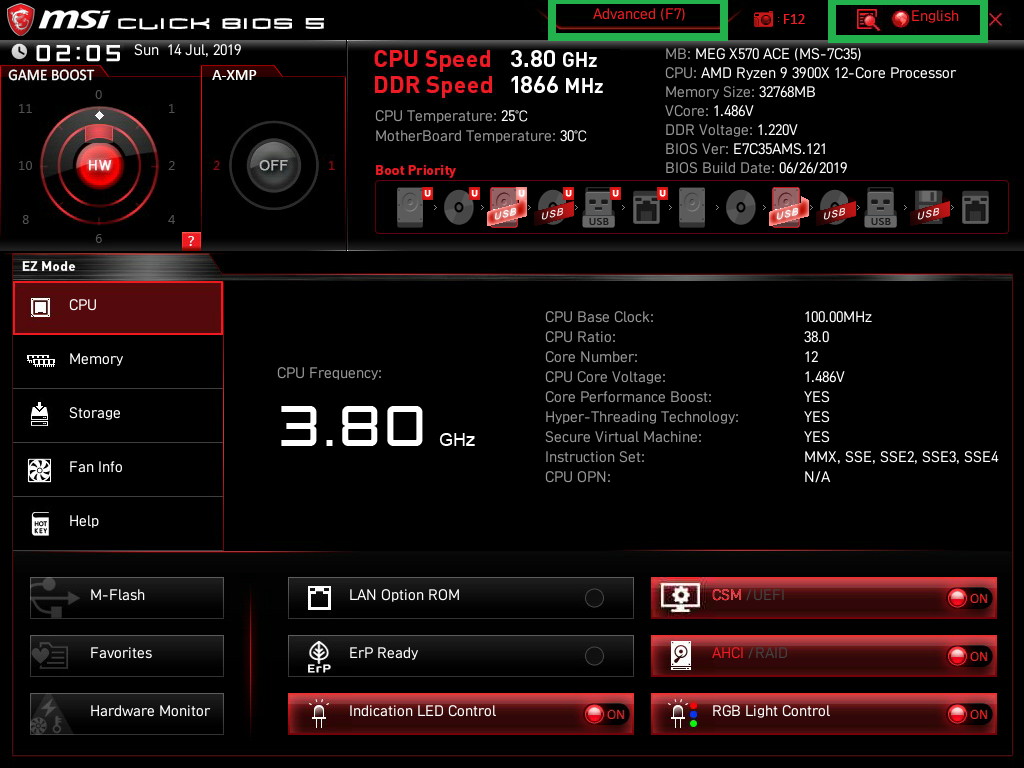Image resolution: width=1024 pixels, height=768 pixels.
Task: Click the date "Sun 14 Jul, 2019"
Action: pyautogui.click(x=187, y=50)
